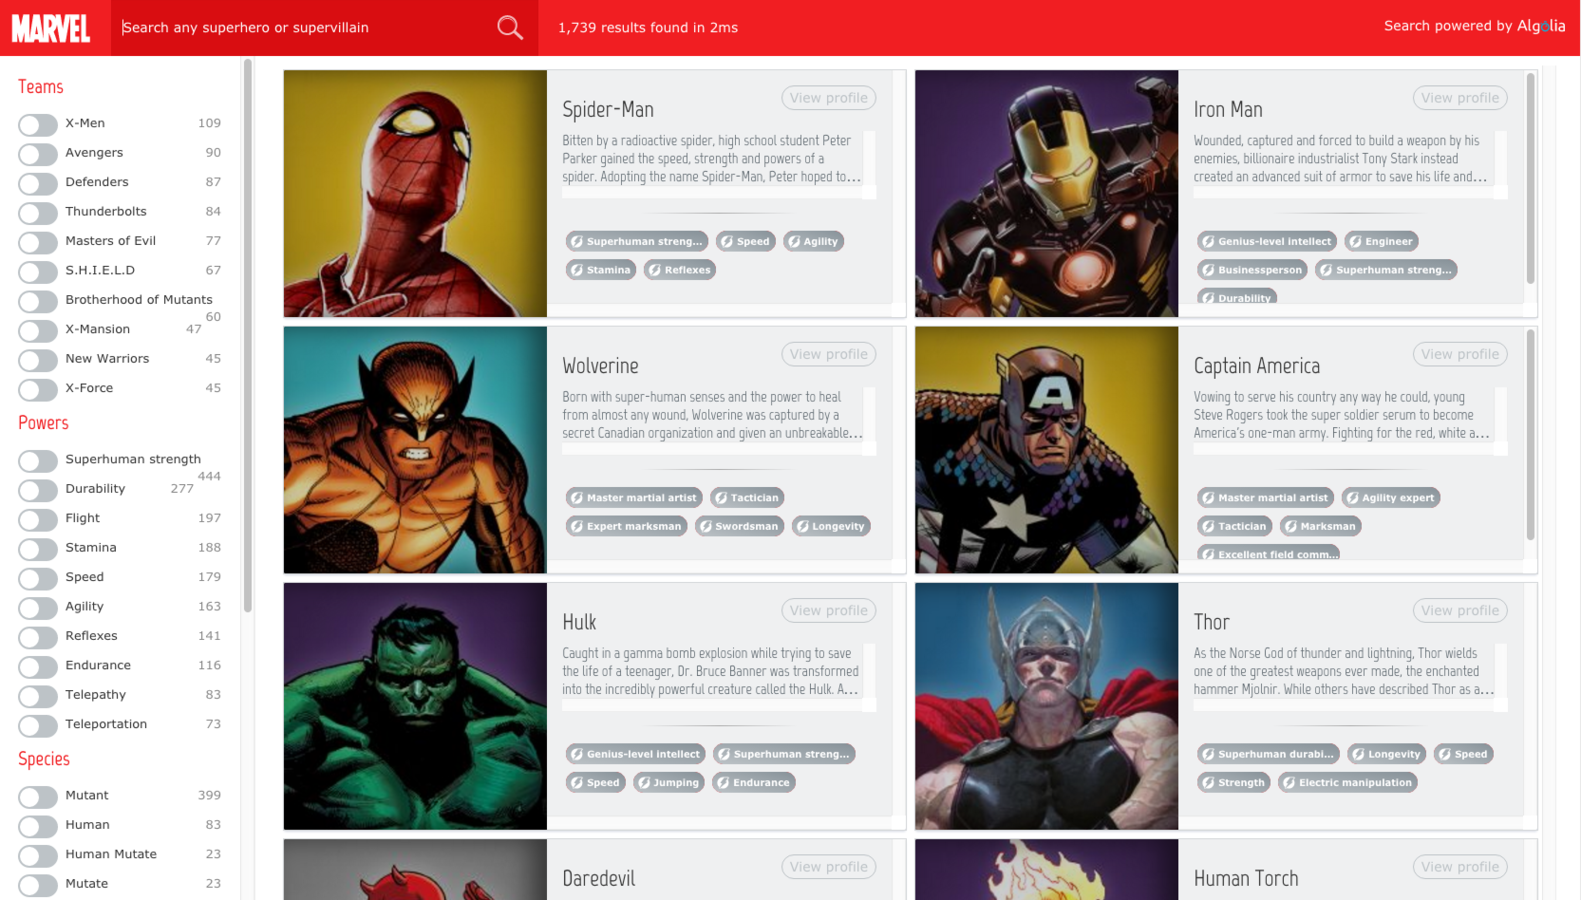Toggle the Telepathy power filter
The image size is (1581, 900).
[x=38, y=696]
